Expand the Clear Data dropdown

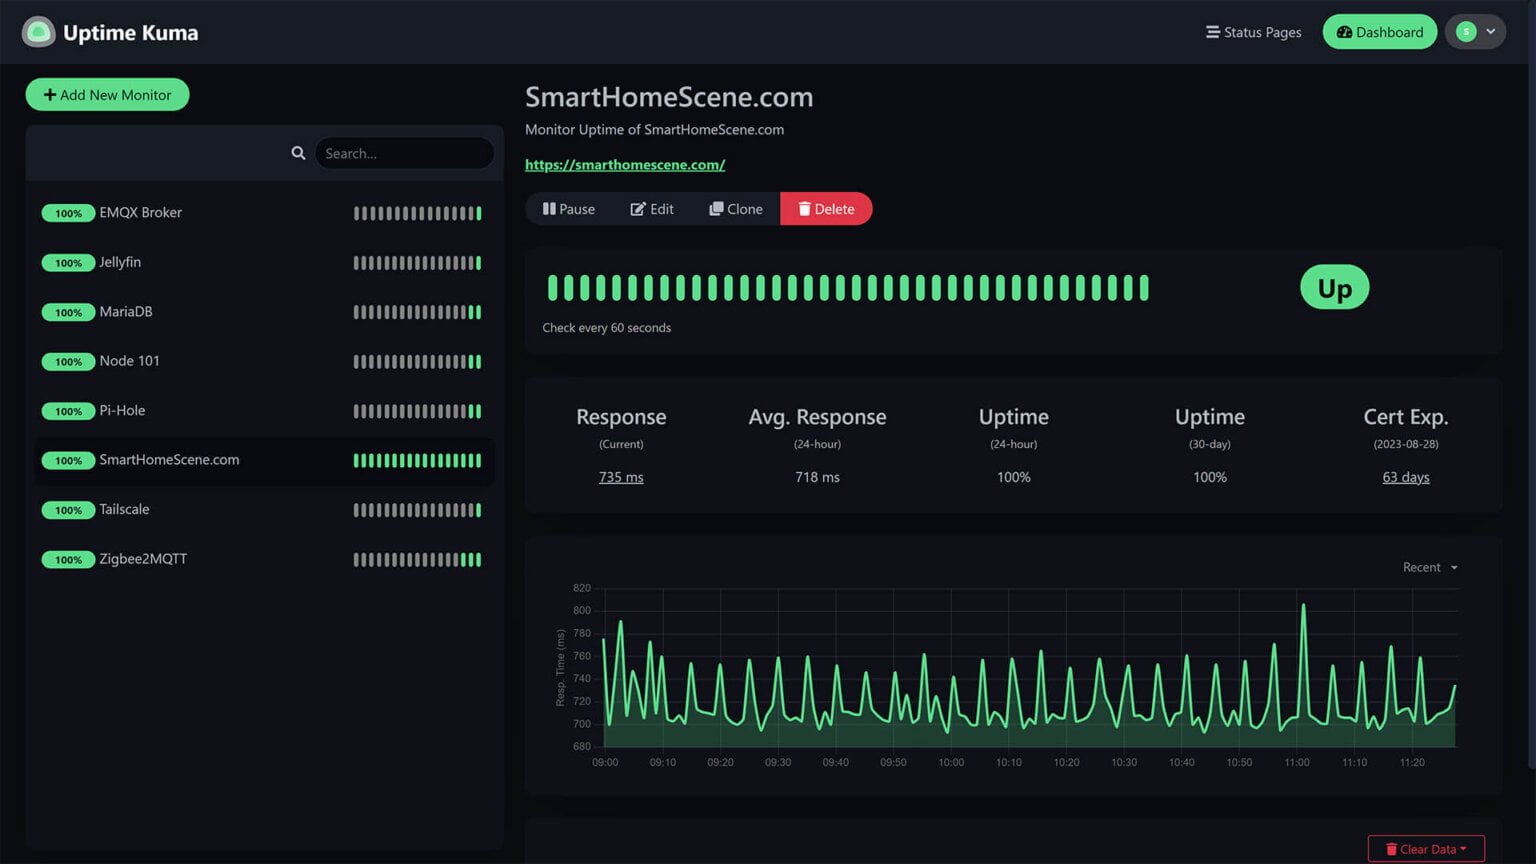(1426, 849)
